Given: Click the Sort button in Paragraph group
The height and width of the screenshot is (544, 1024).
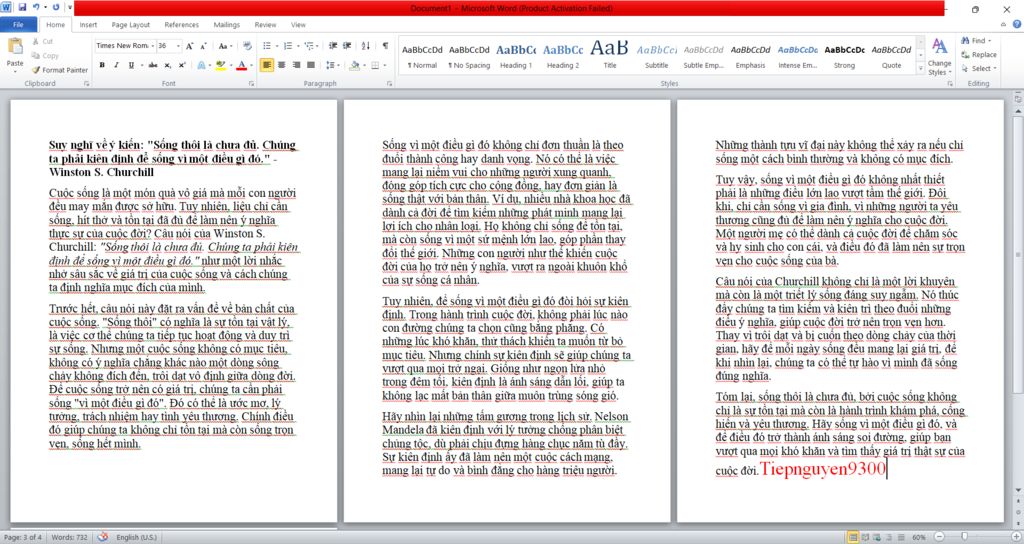Looking at the screenshot, I should pyautogui.click(x=367, y=45).
